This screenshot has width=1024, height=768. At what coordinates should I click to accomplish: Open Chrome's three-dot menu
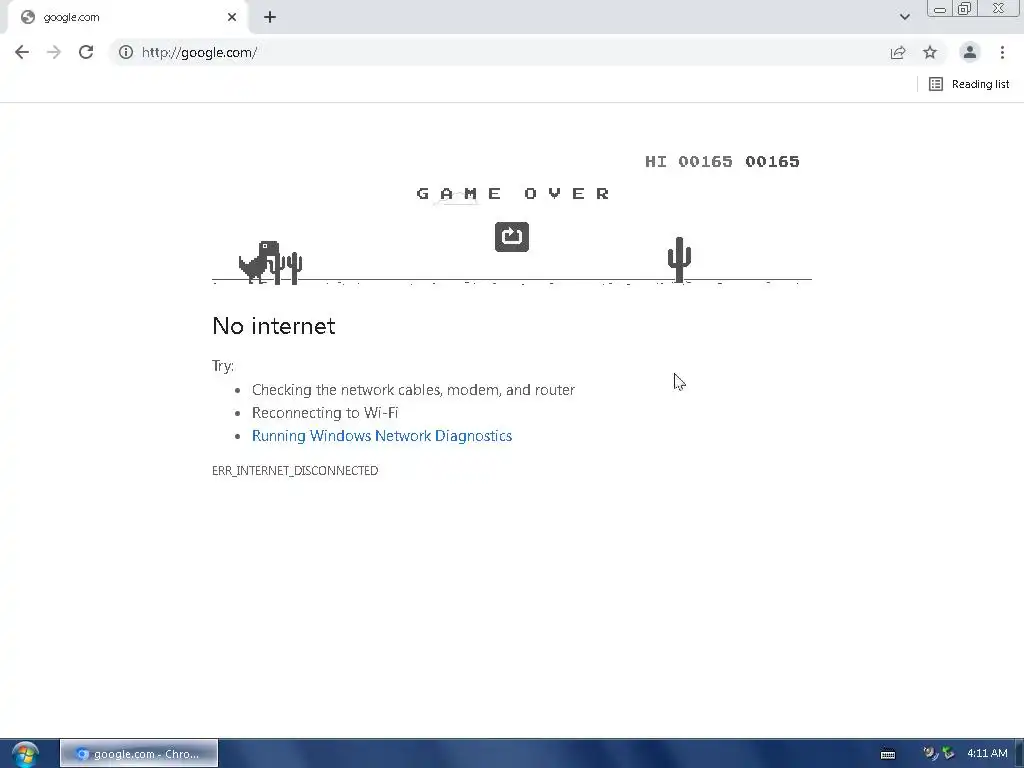(x=1002, y=52)
